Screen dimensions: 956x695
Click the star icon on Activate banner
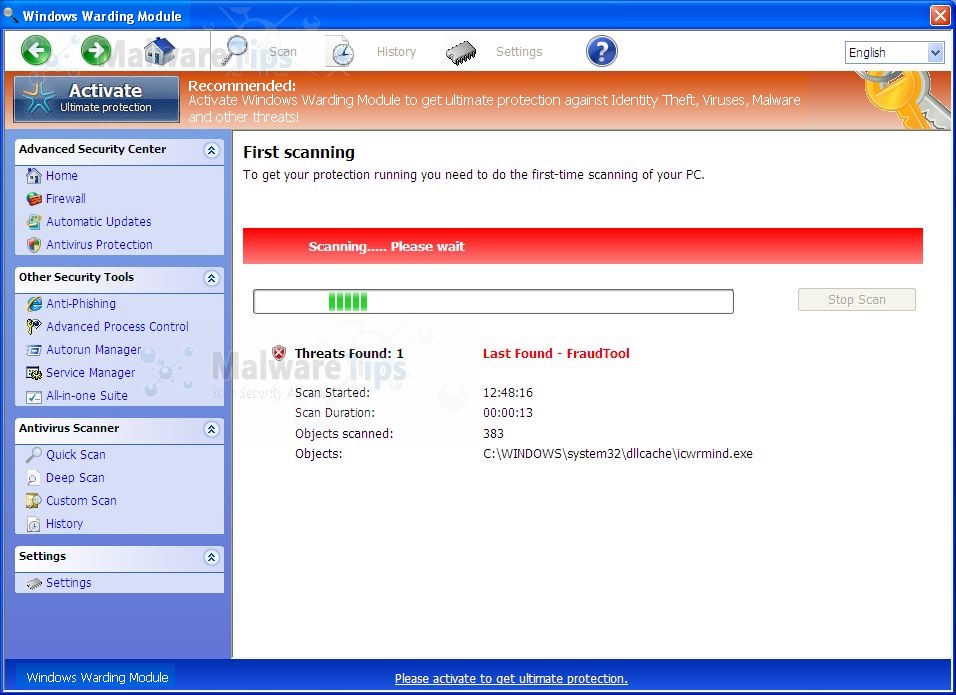point(38,99)
